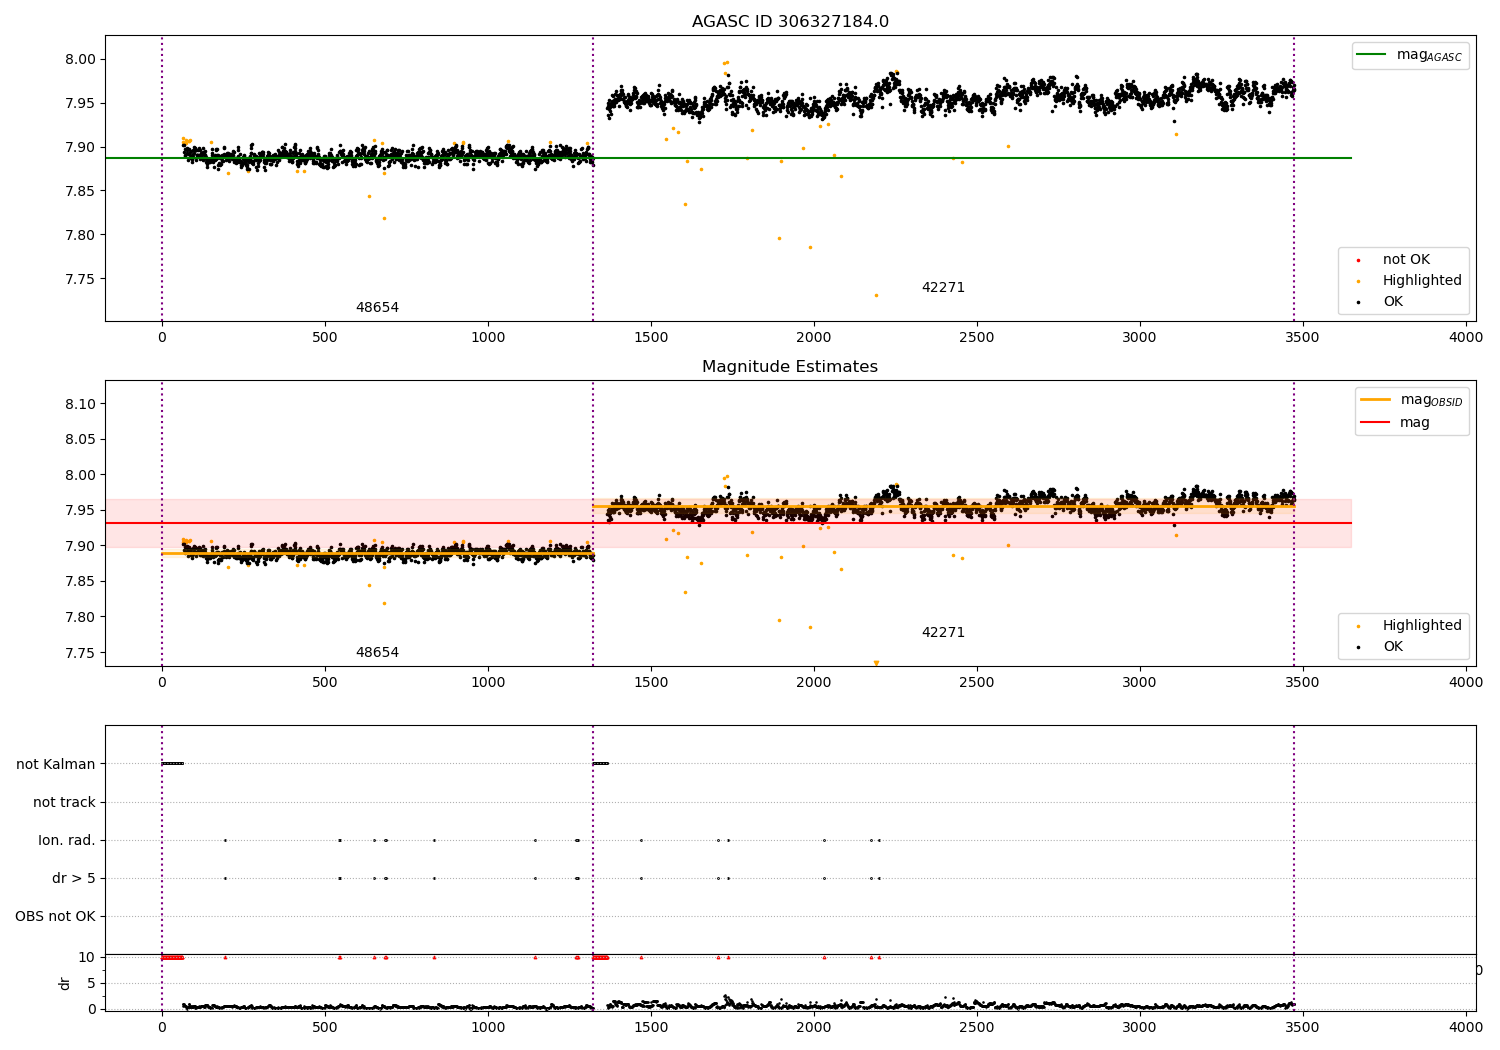Select the mag AGASC legend entry
The image size is (1500, 1050).
1410,55
